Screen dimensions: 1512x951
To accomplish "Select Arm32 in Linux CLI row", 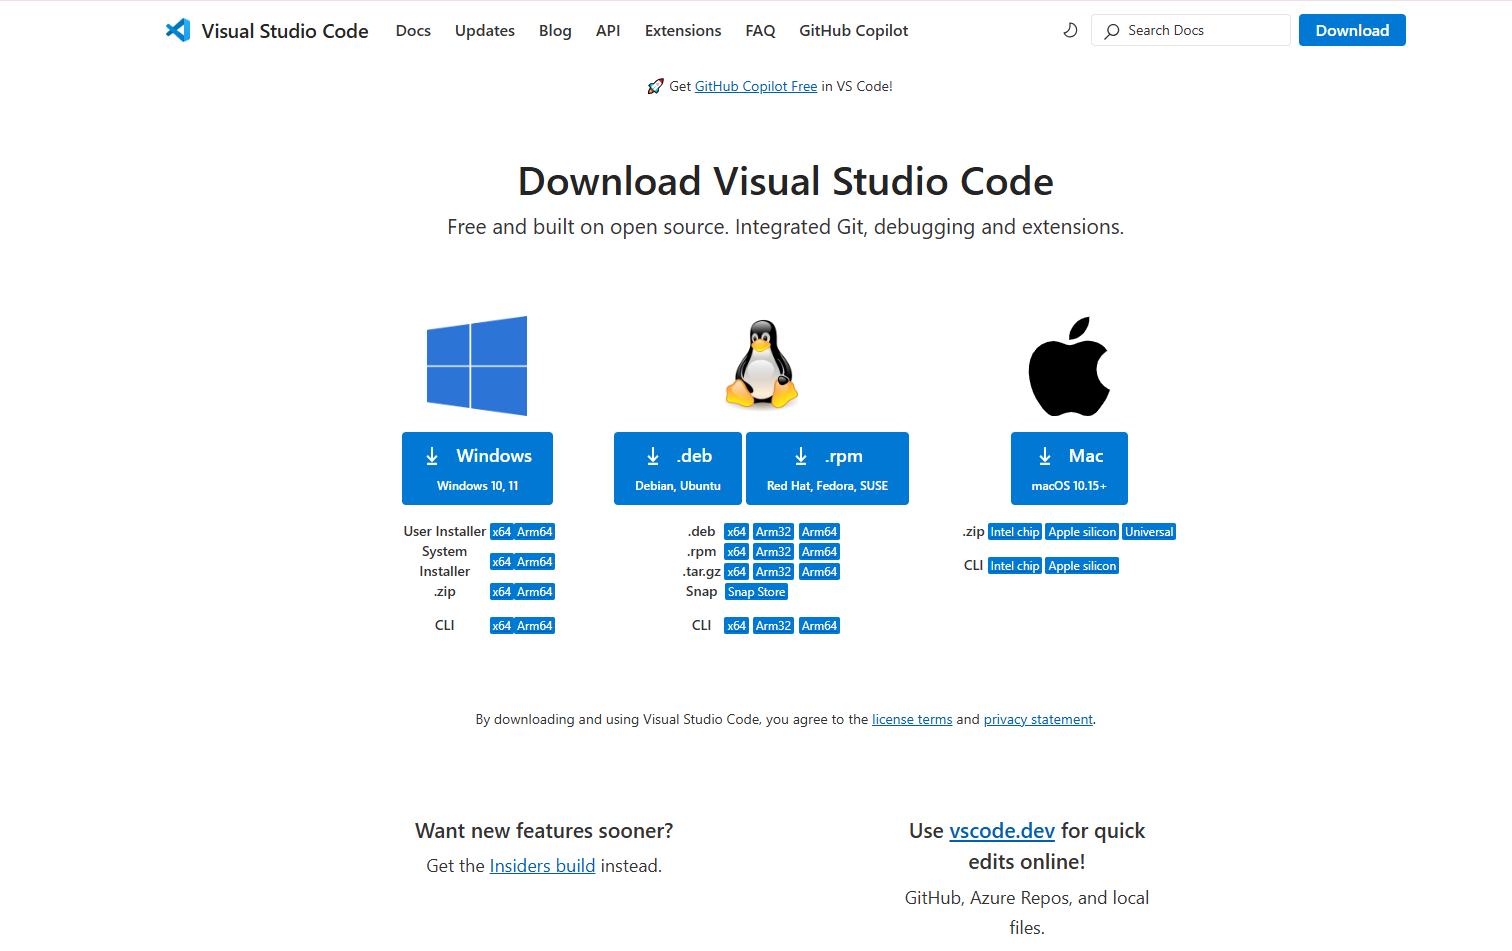I will (773, 626).
